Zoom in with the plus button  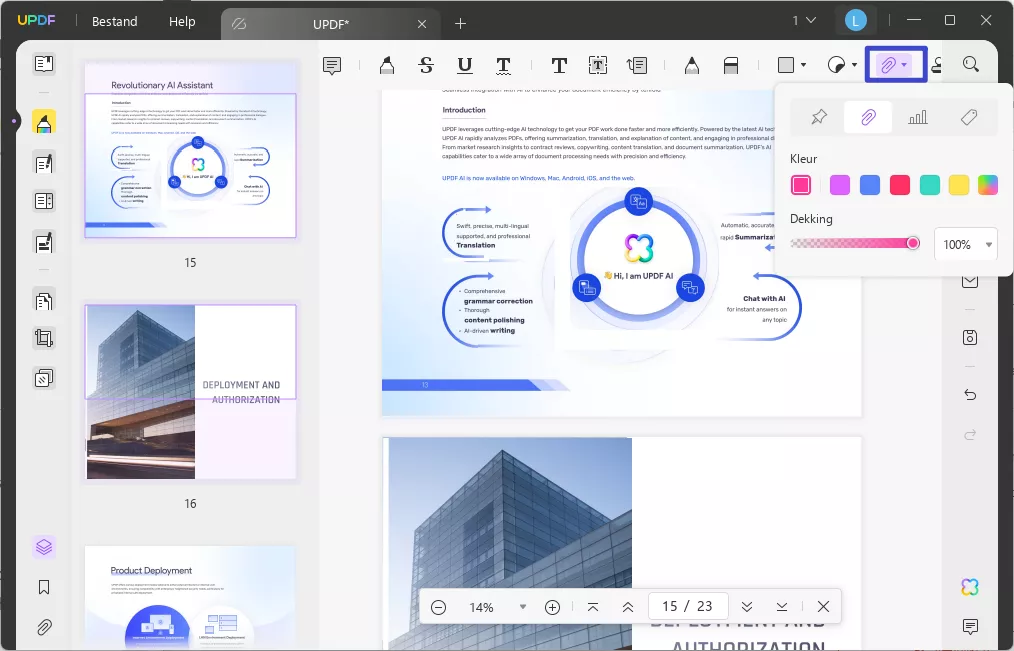pos(552,607)
